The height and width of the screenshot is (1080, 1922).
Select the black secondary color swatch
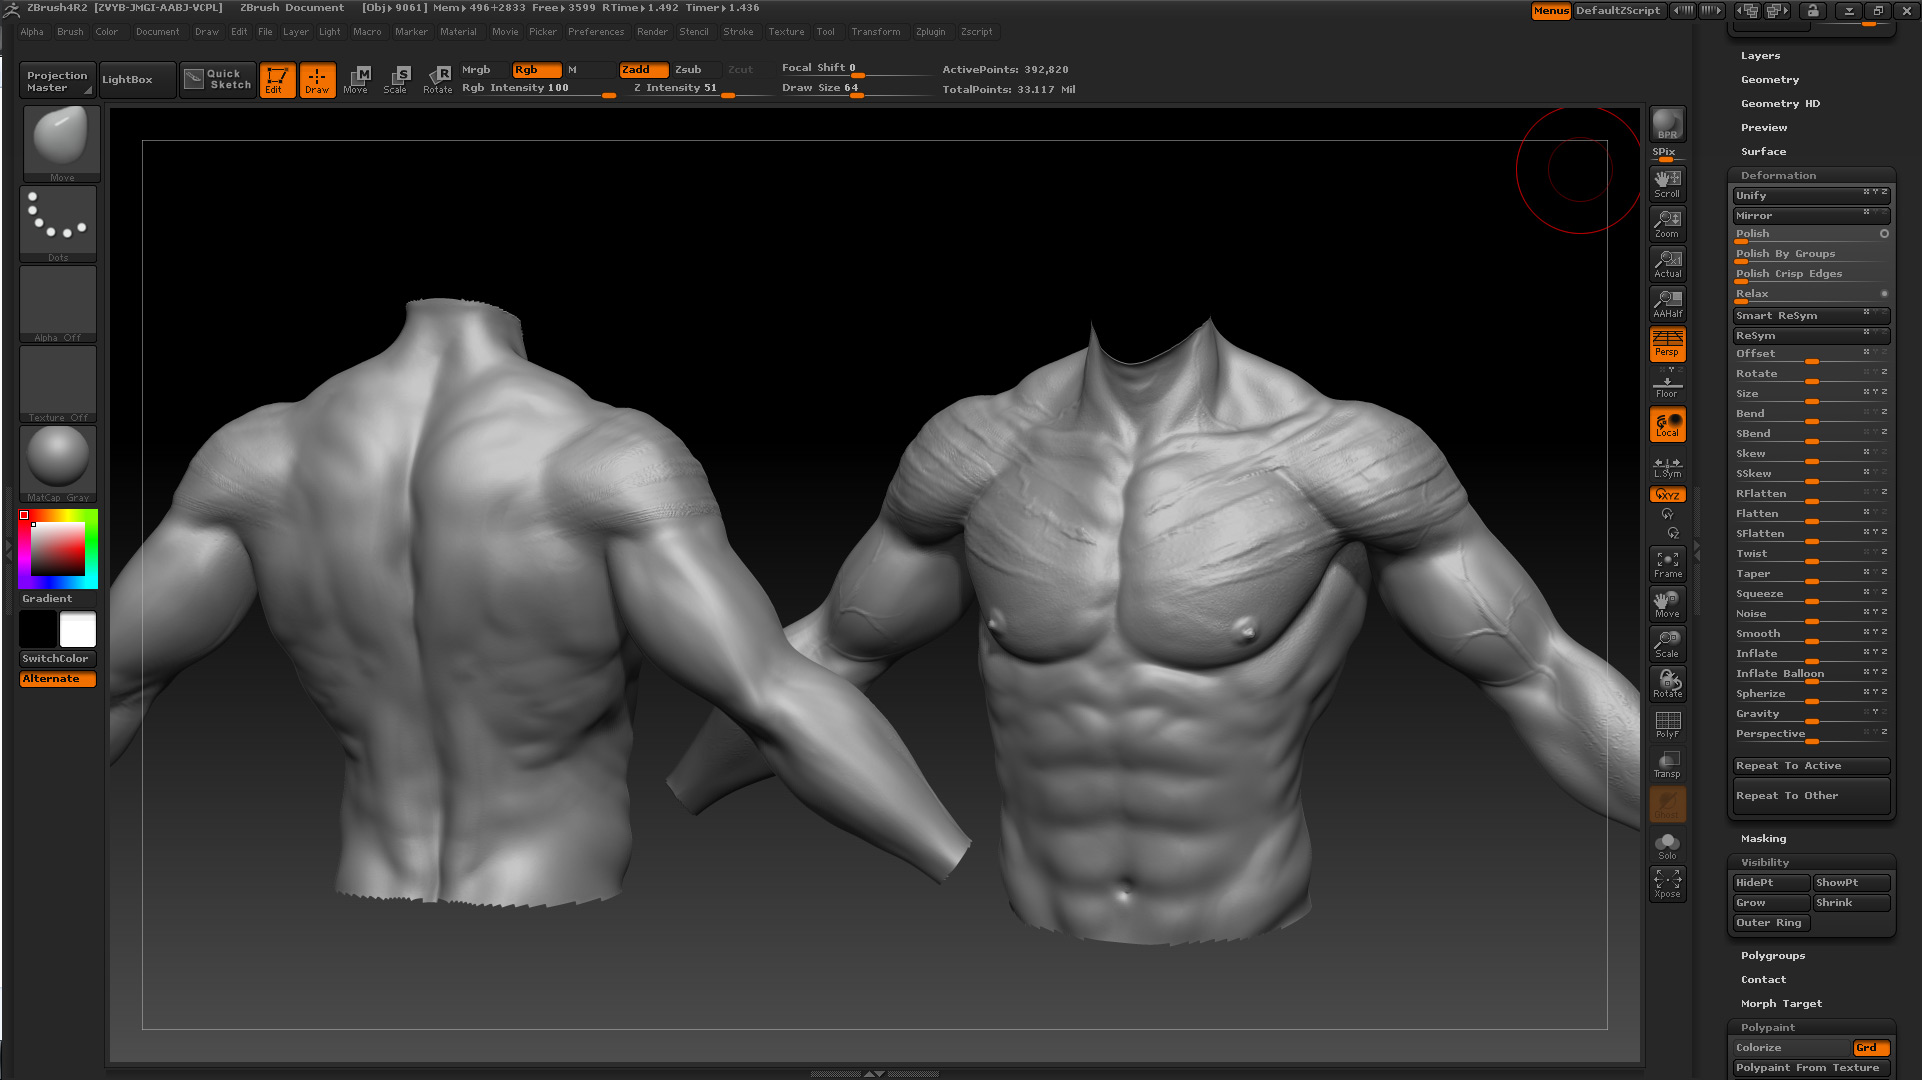pos(38,630)
